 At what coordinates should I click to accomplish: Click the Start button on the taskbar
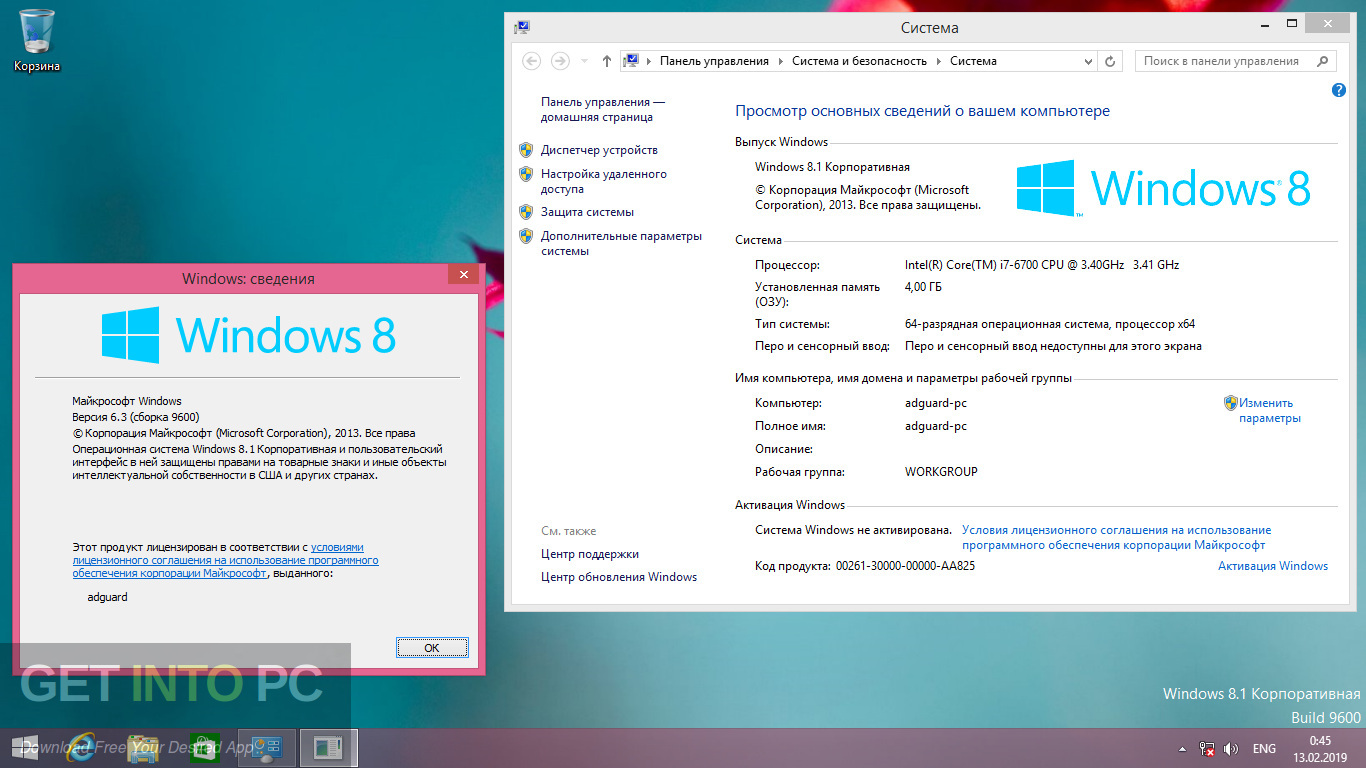(26, 748)
